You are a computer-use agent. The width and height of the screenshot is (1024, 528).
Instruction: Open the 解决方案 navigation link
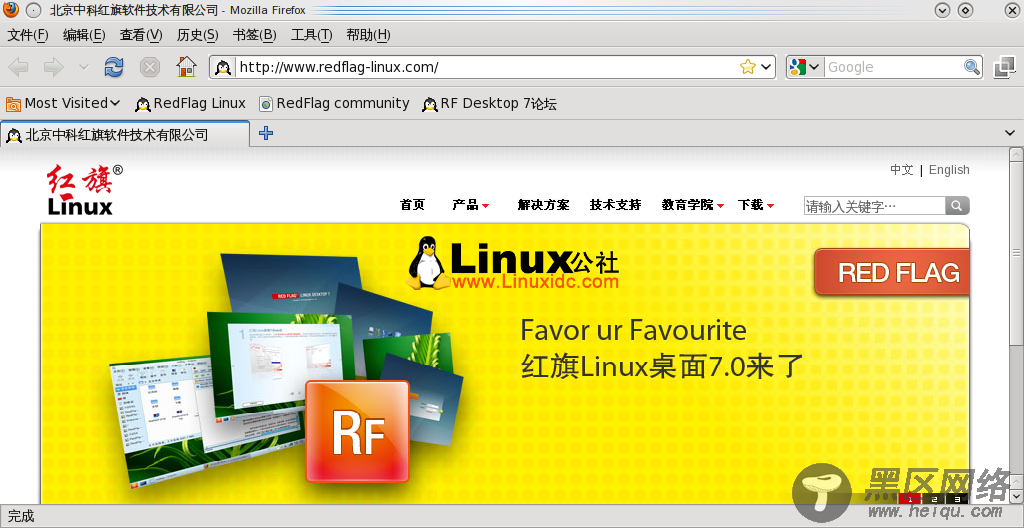pos(543,205)
